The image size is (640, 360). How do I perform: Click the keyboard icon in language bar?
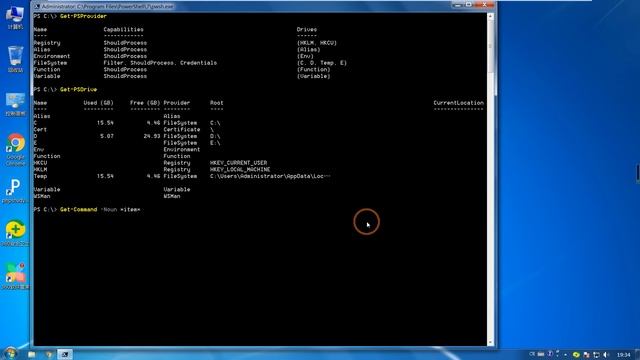point(541,354)
